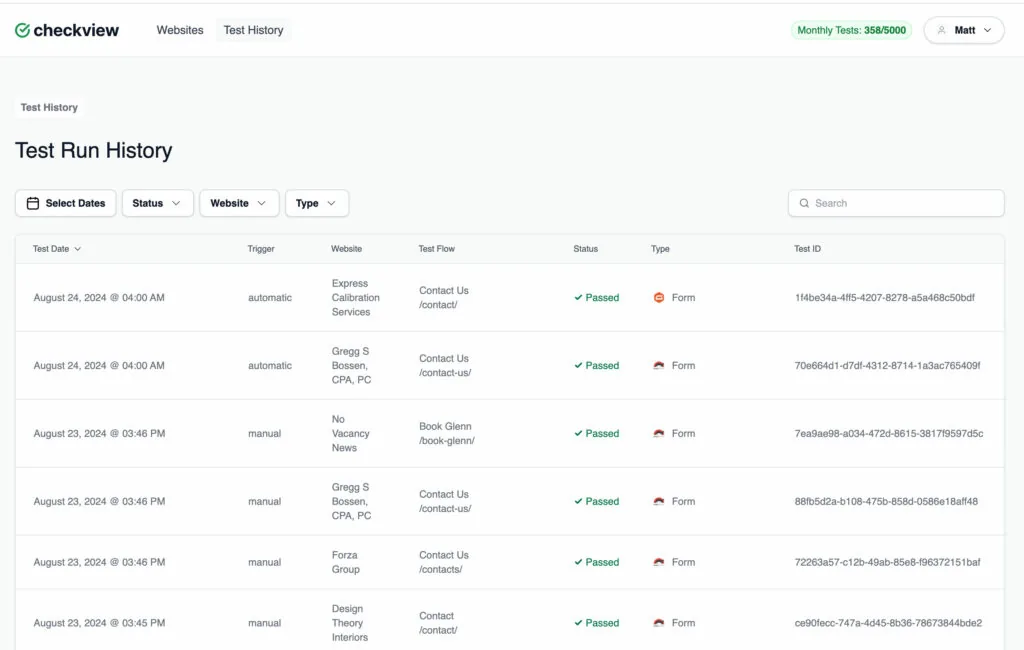Select test ID 88fb5d2a-b108-475b-858d-0586e18aff48
1024x650 pixels.
point(886,501)
